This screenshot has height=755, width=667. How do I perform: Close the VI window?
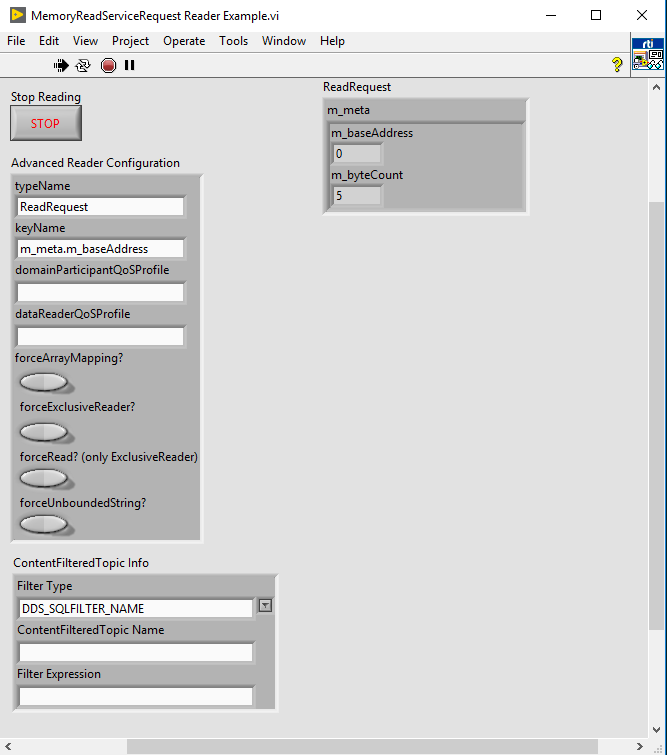641,15
